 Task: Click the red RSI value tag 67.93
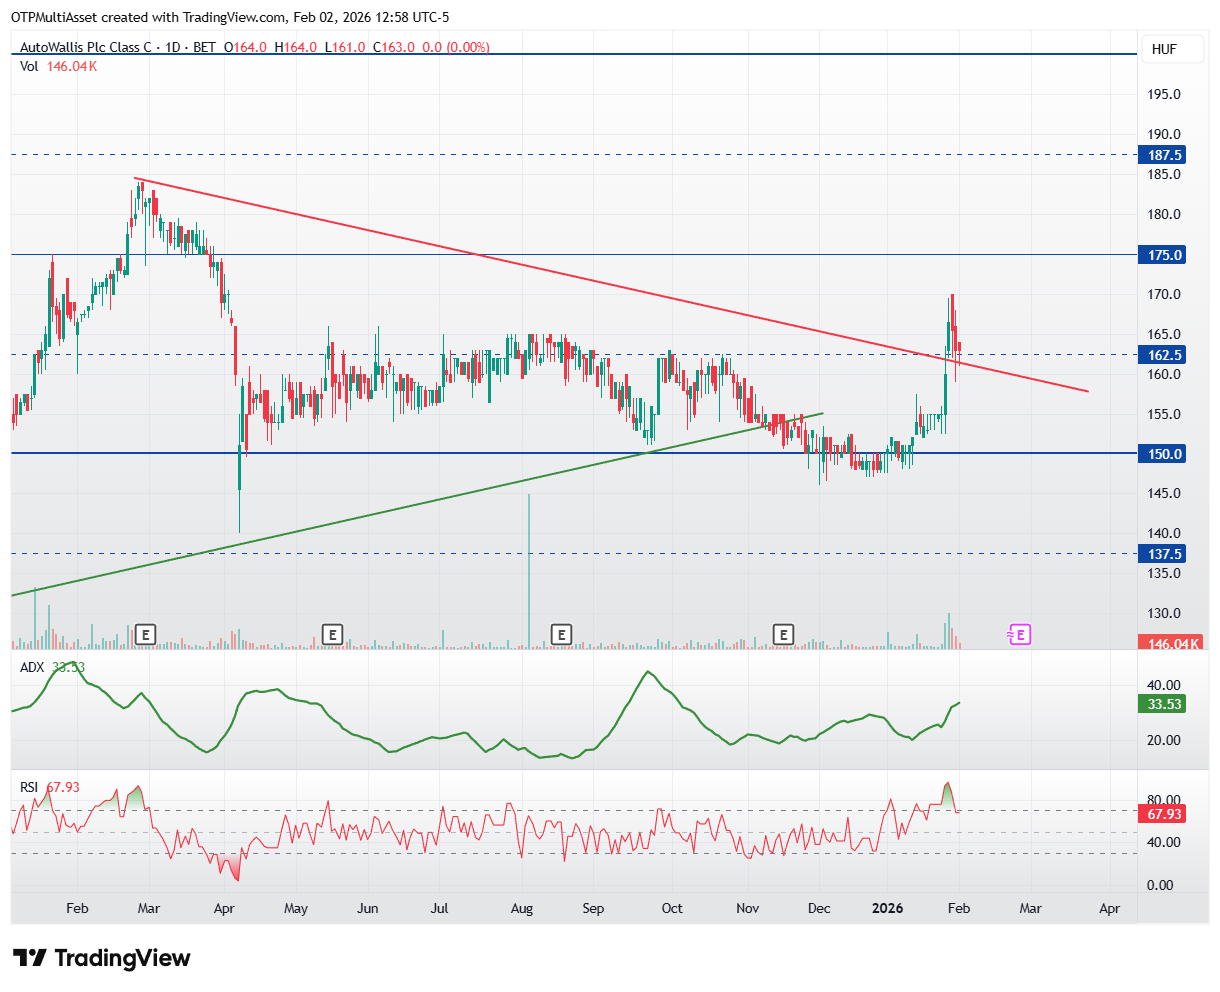coord(1164,814)
